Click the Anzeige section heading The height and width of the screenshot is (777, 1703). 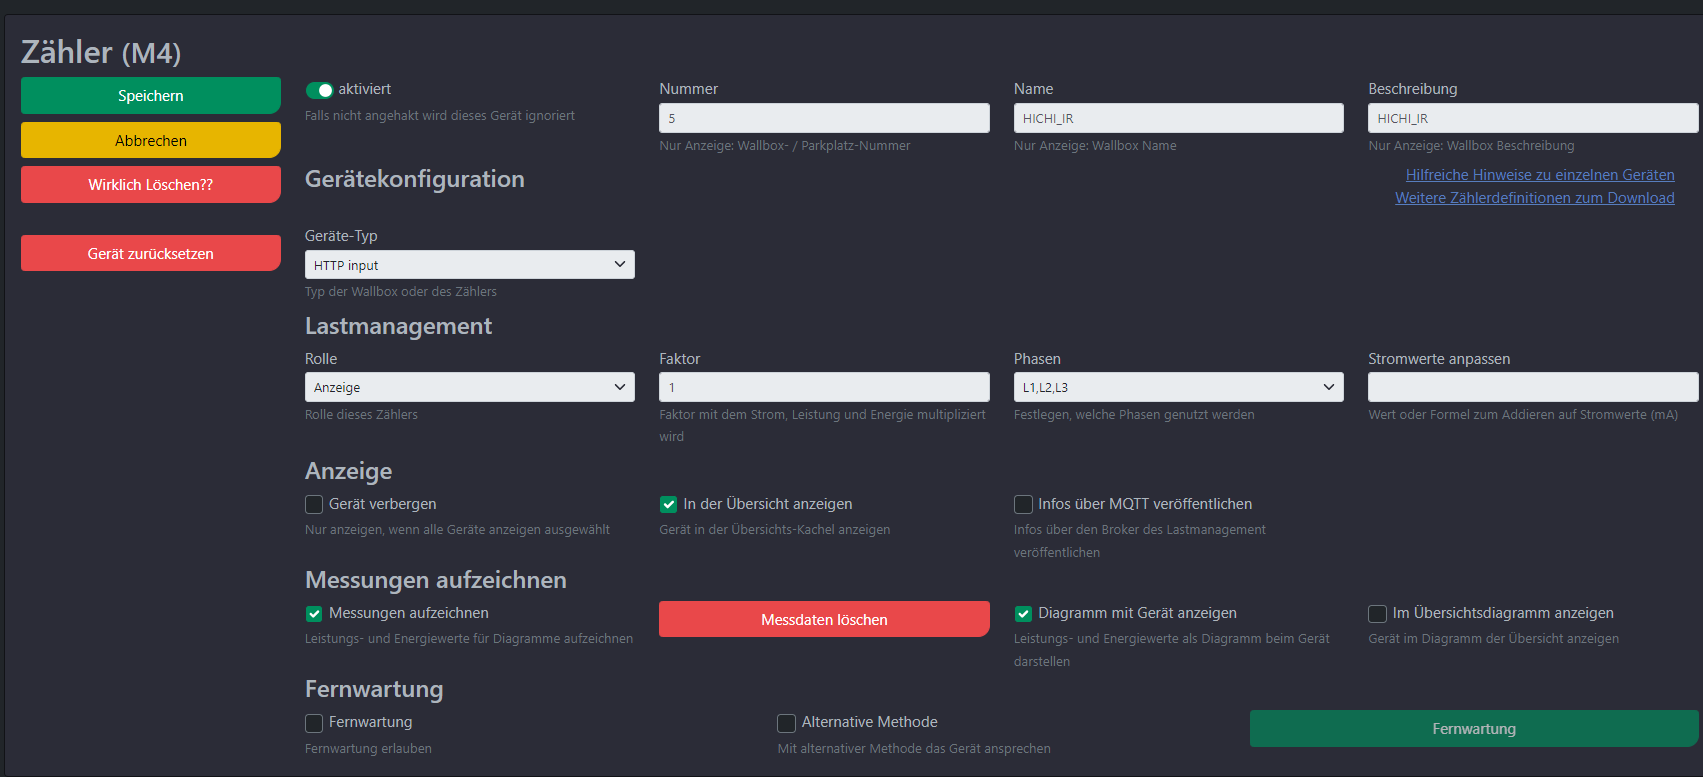(349, 471)
